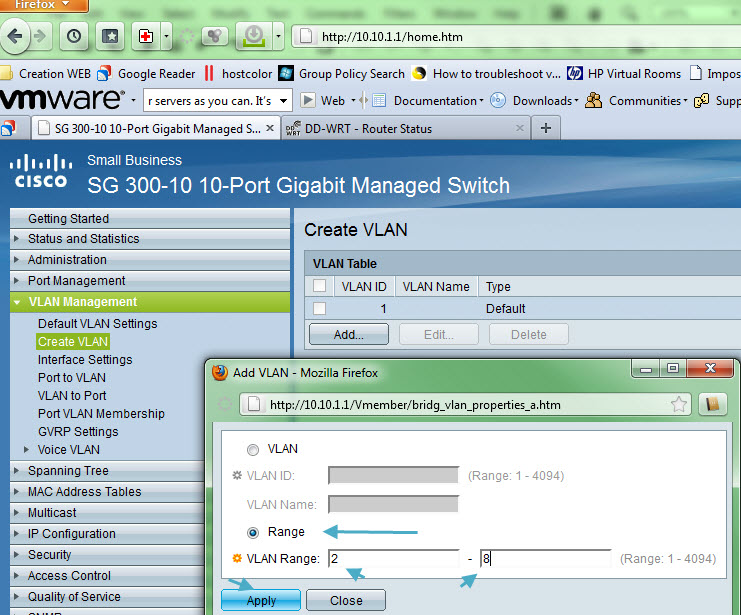This screenshot has width=741, height=615.
Task: Click the browser Back arrow button
Action: [15, 36]
